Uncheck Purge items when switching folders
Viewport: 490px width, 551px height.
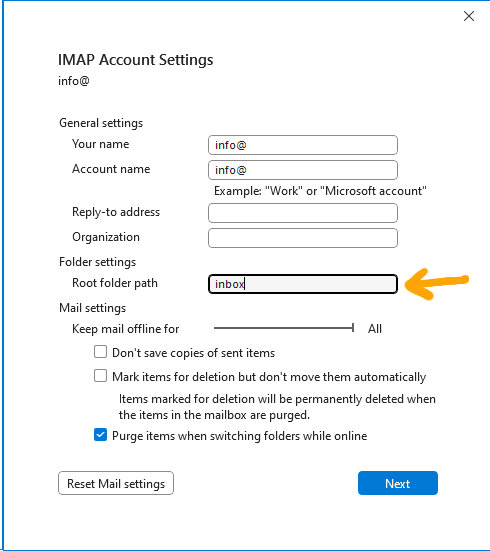point(101,435)
